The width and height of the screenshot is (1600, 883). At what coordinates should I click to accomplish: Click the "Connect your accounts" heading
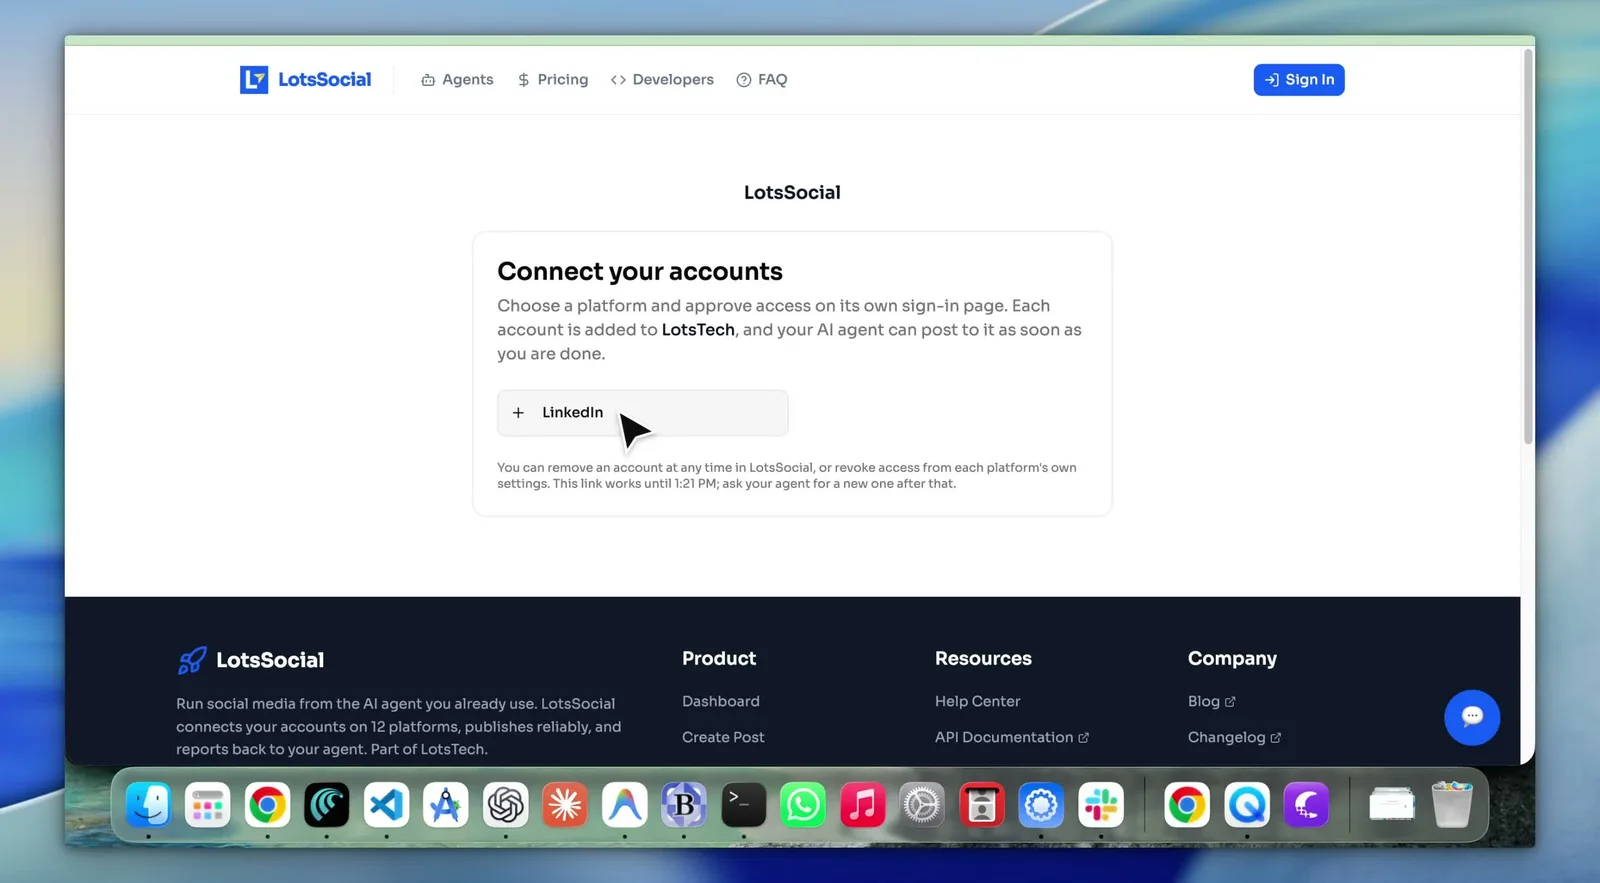coord(640,272)
